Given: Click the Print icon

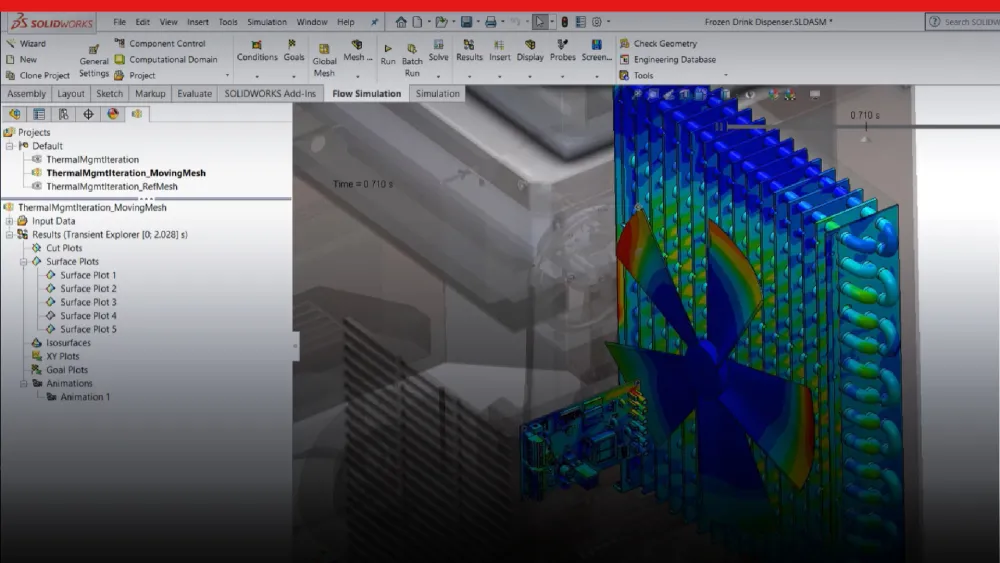Looking at the screenshot, I should point(490,22).
